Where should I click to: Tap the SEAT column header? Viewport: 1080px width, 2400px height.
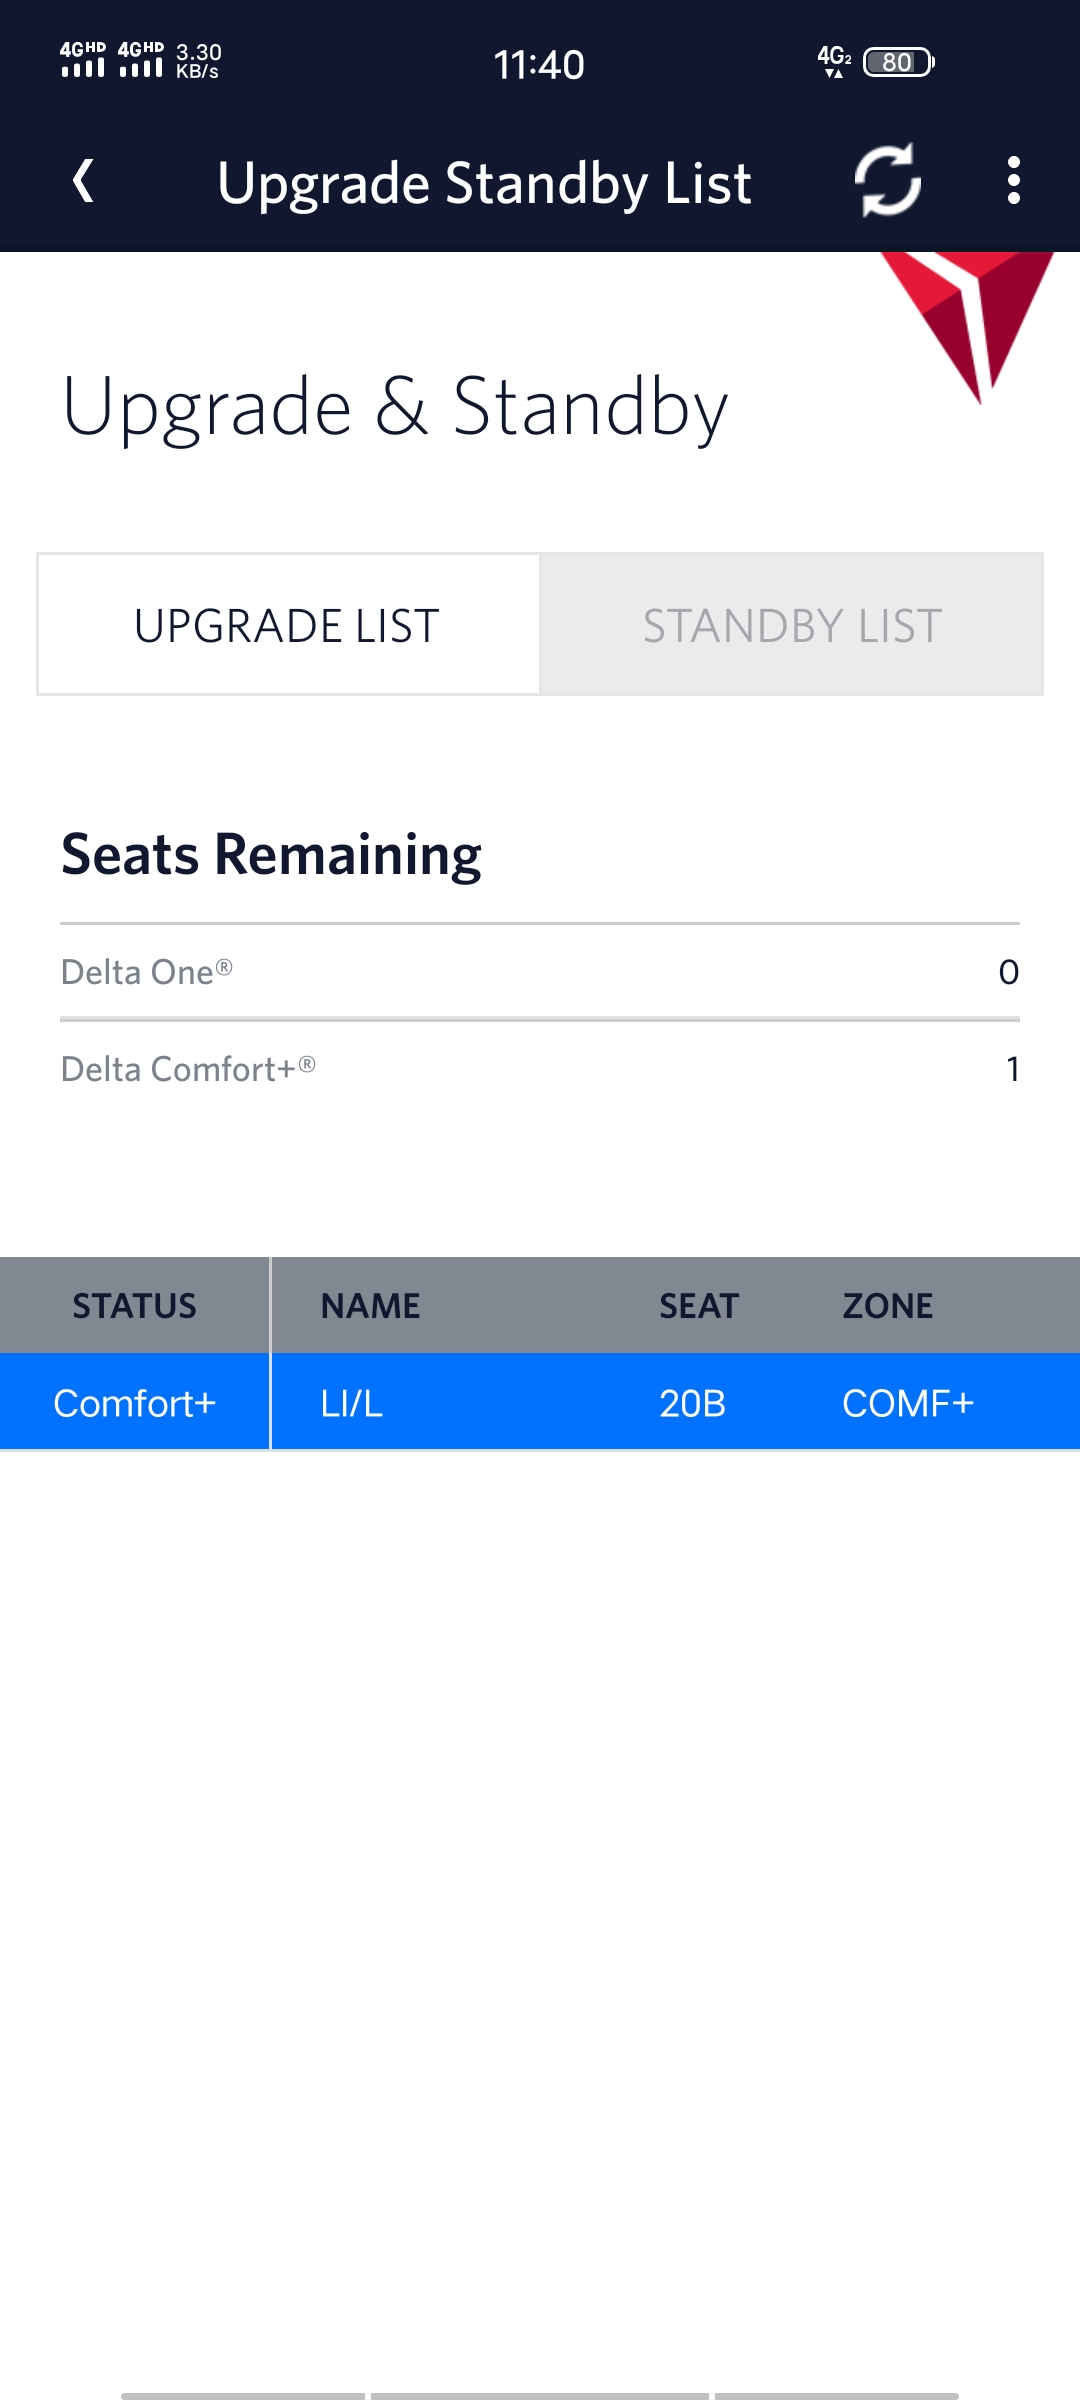(698, 1306)
